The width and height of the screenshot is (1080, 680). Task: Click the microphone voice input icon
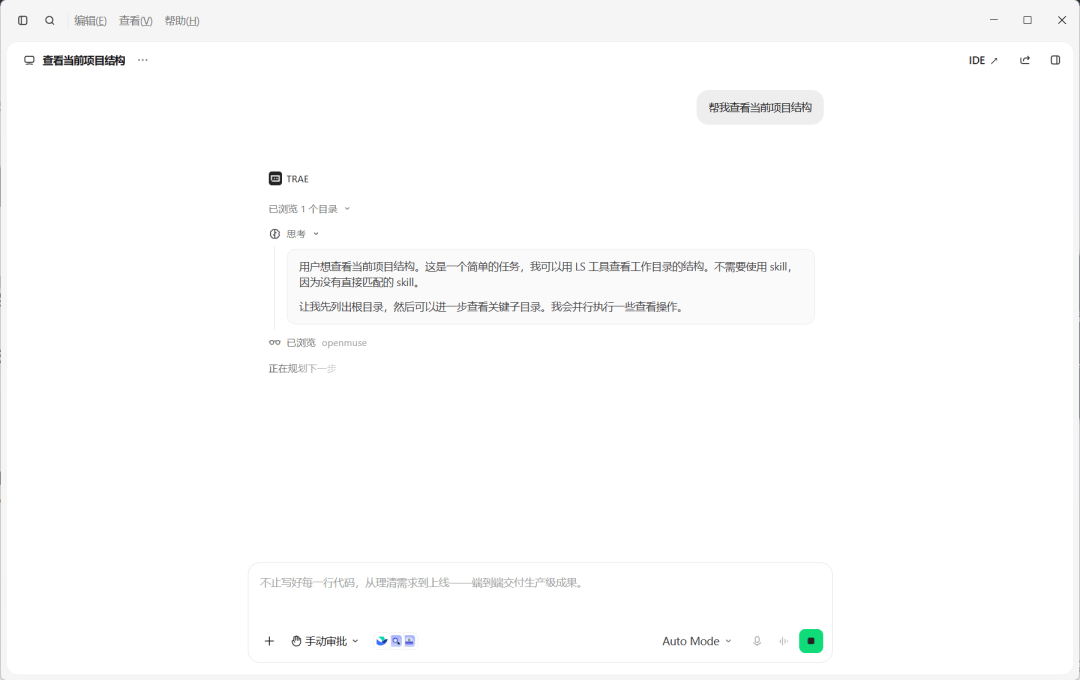[757, 641]
